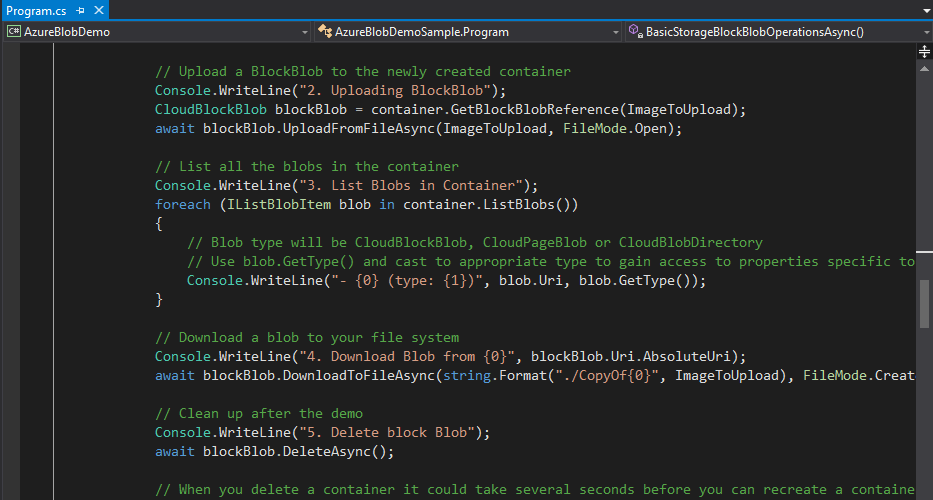
Task: Click the editor split handle icon
Action: 924,50
